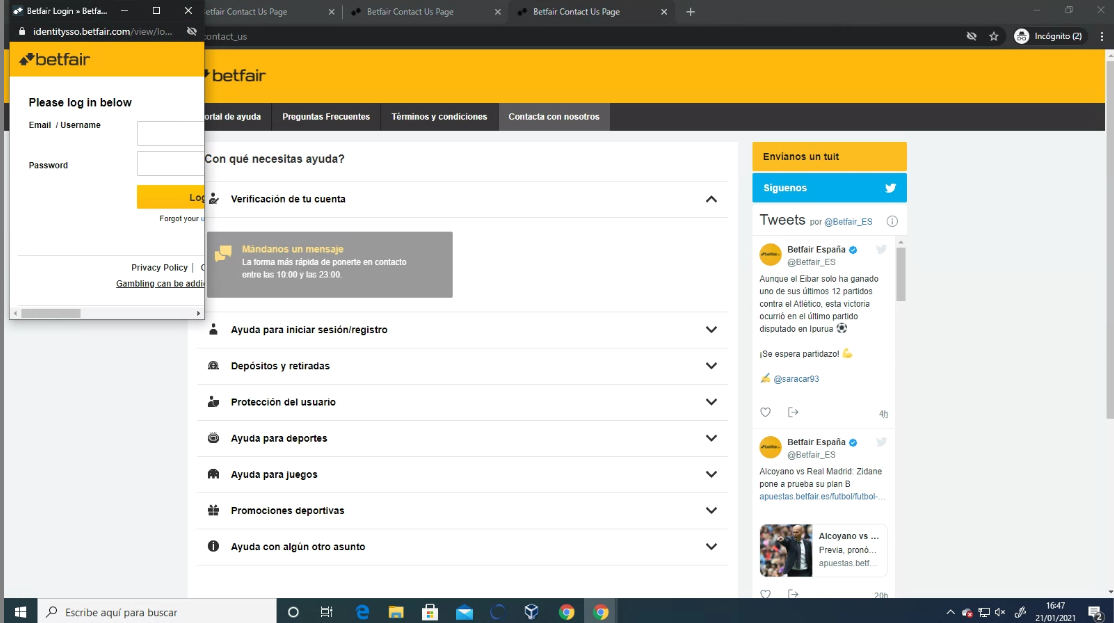Click the betfair logo on main page header
Viewport: 1114px width, 623px height.
[x=235, y=75]
